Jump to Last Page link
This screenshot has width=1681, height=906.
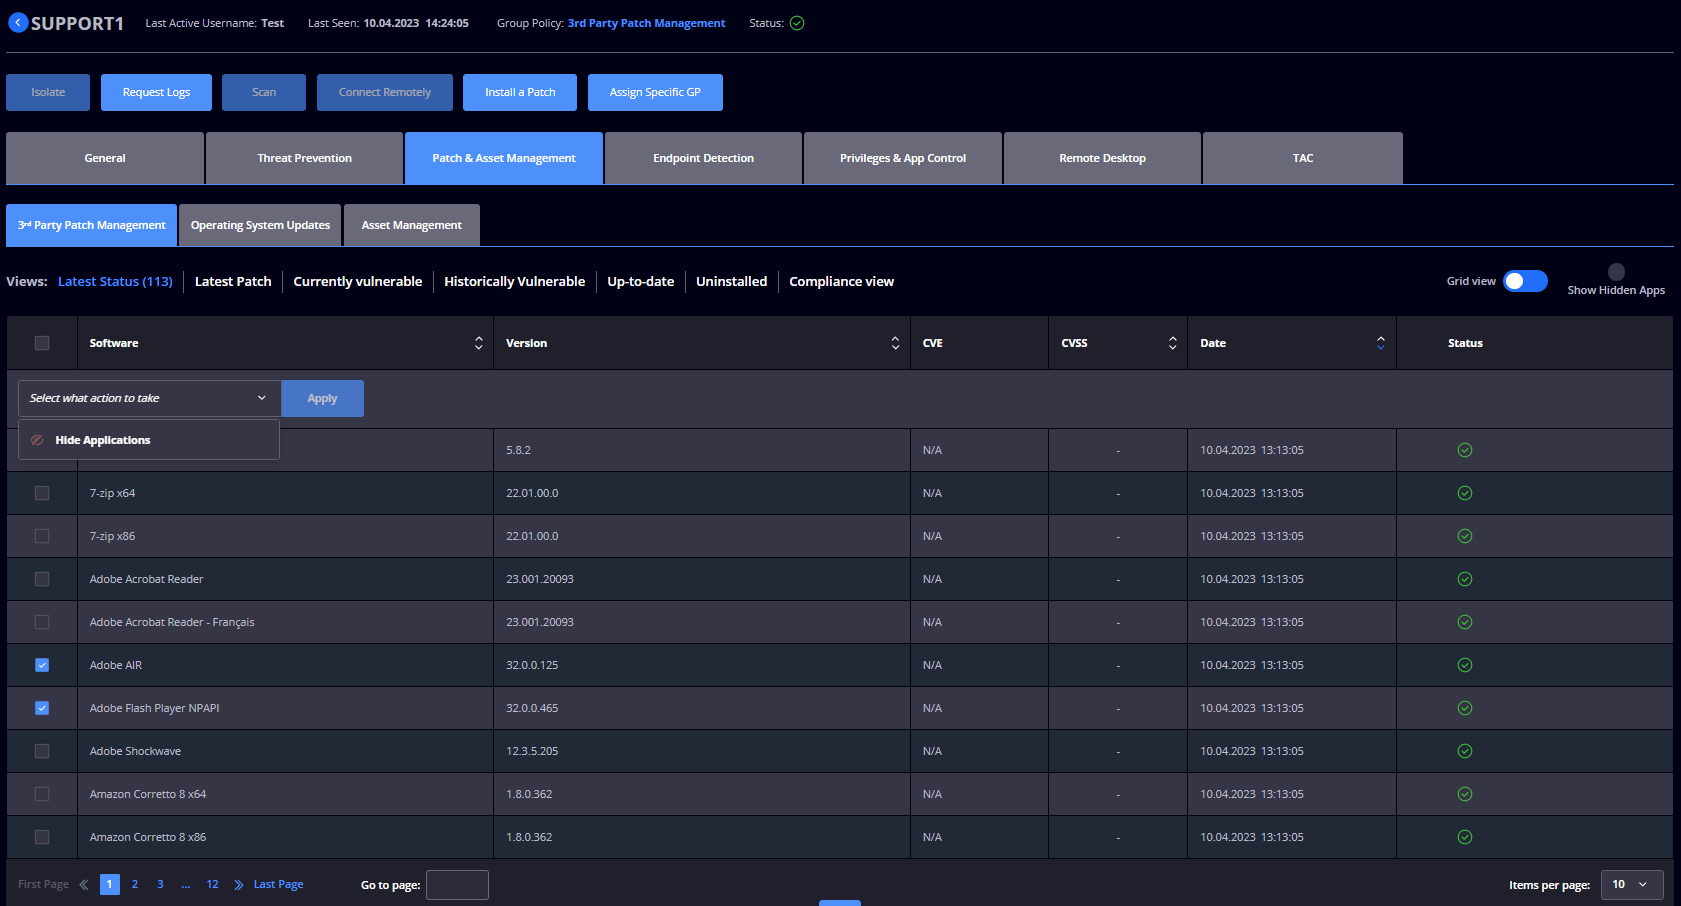pos(278,884)
